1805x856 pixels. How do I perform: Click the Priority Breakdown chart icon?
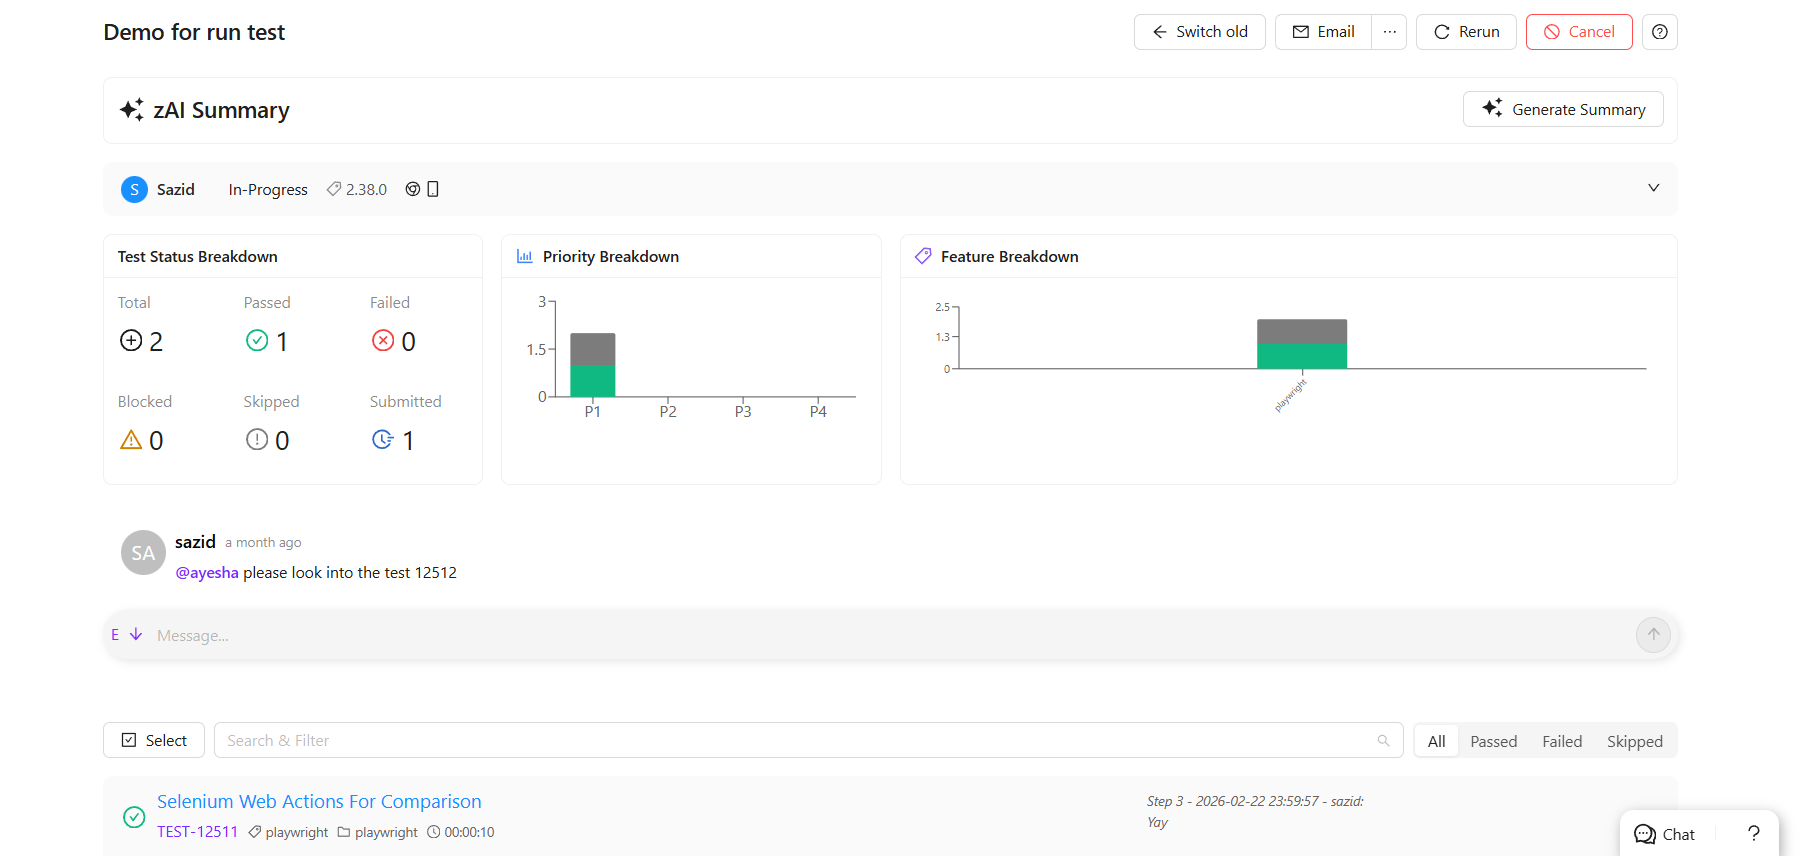point(524,256)
